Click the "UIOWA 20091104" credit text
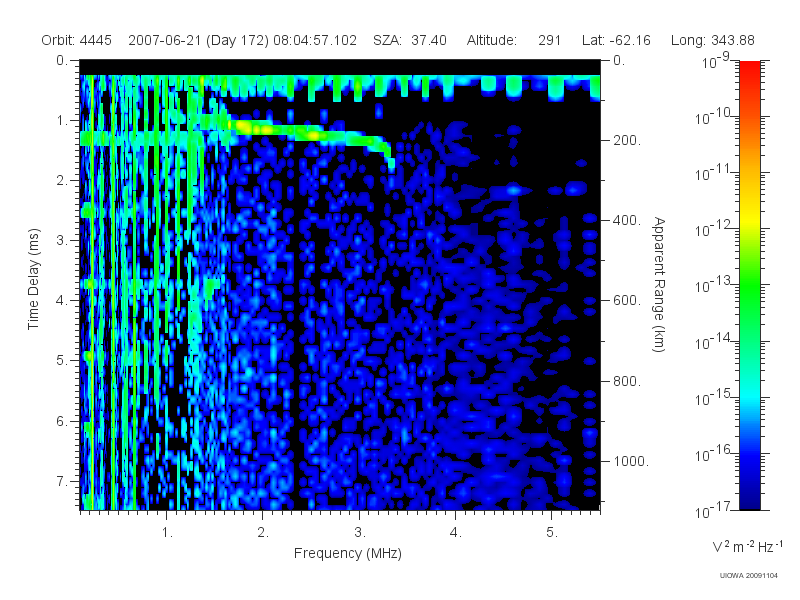The image size is (800, 600). (x=748, y=576)
